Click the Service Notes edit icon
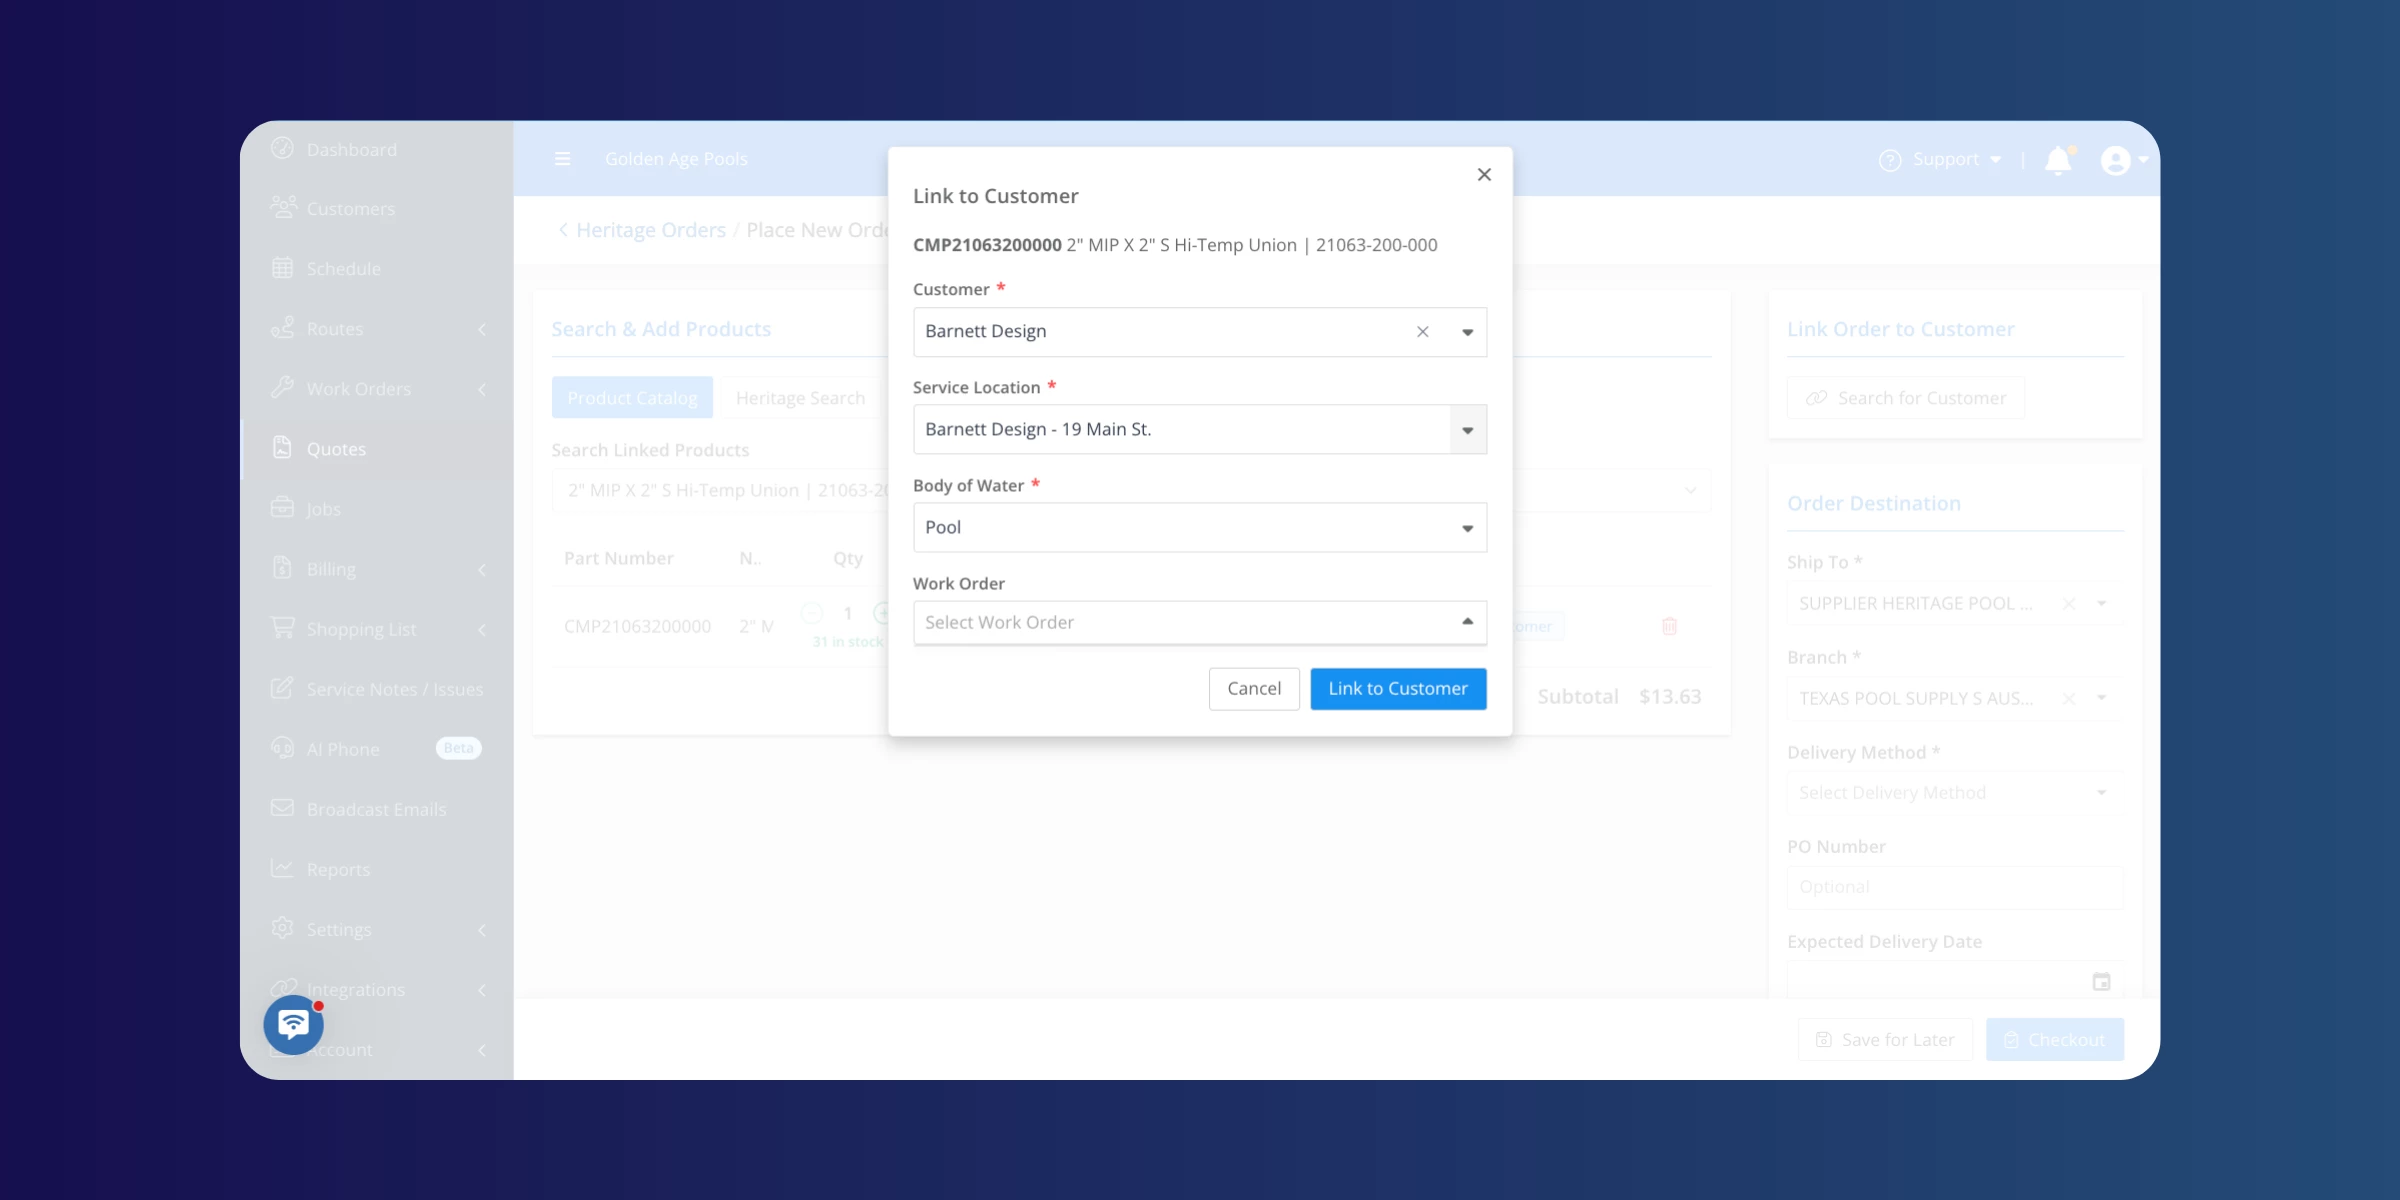The width and height of the screenshot is (2400, 1200). point(282,687)
